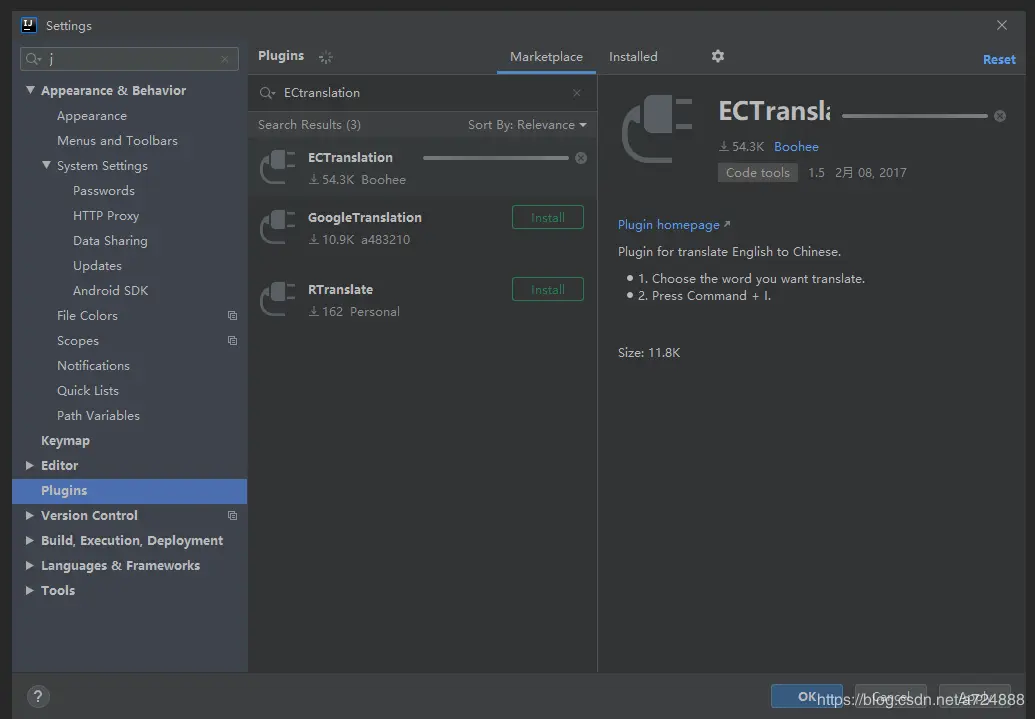
Task: Open the Sort By Relevance dropdown
Action: pyautogui.click(x=527, y=125)
